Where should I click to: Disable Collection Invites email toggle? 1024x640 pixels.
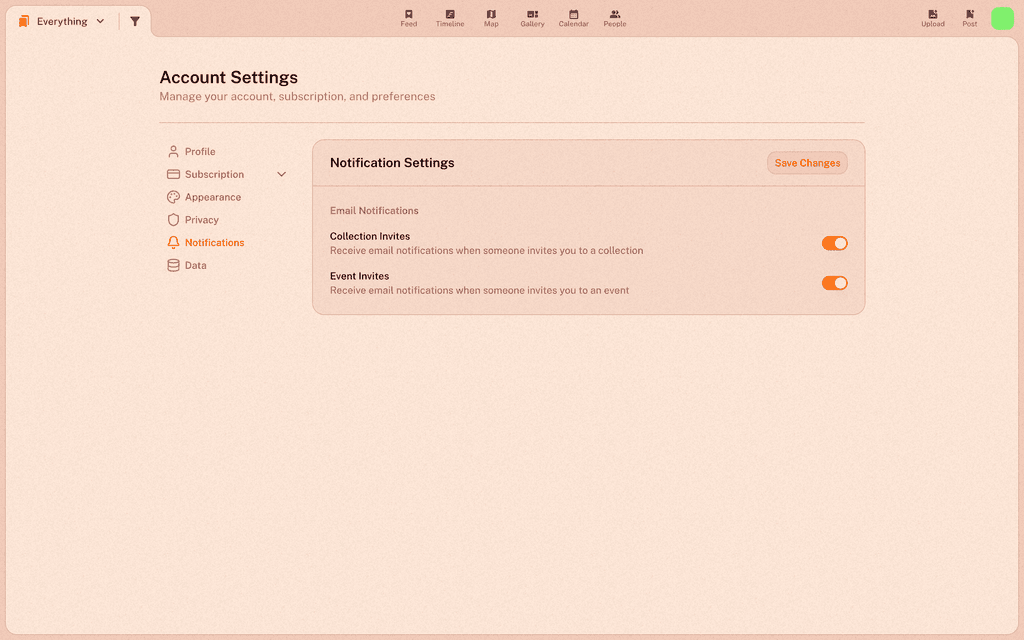pyautogui.click(x=835, y=243)
